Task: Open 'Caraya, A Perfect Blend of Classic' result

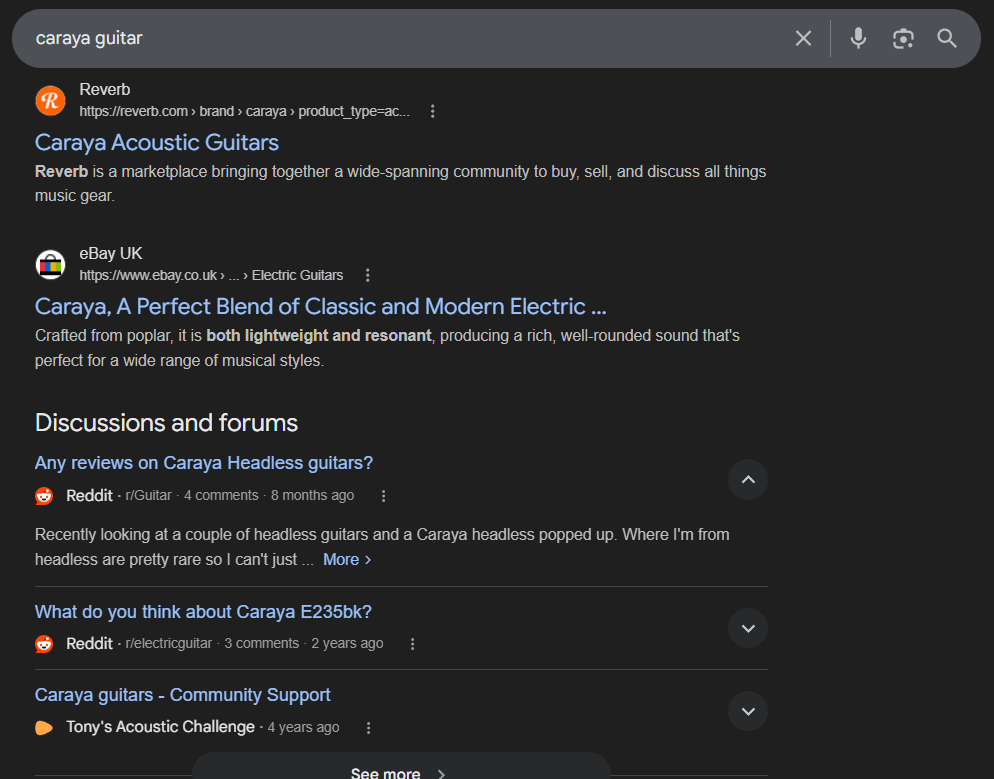Action: 320,307
